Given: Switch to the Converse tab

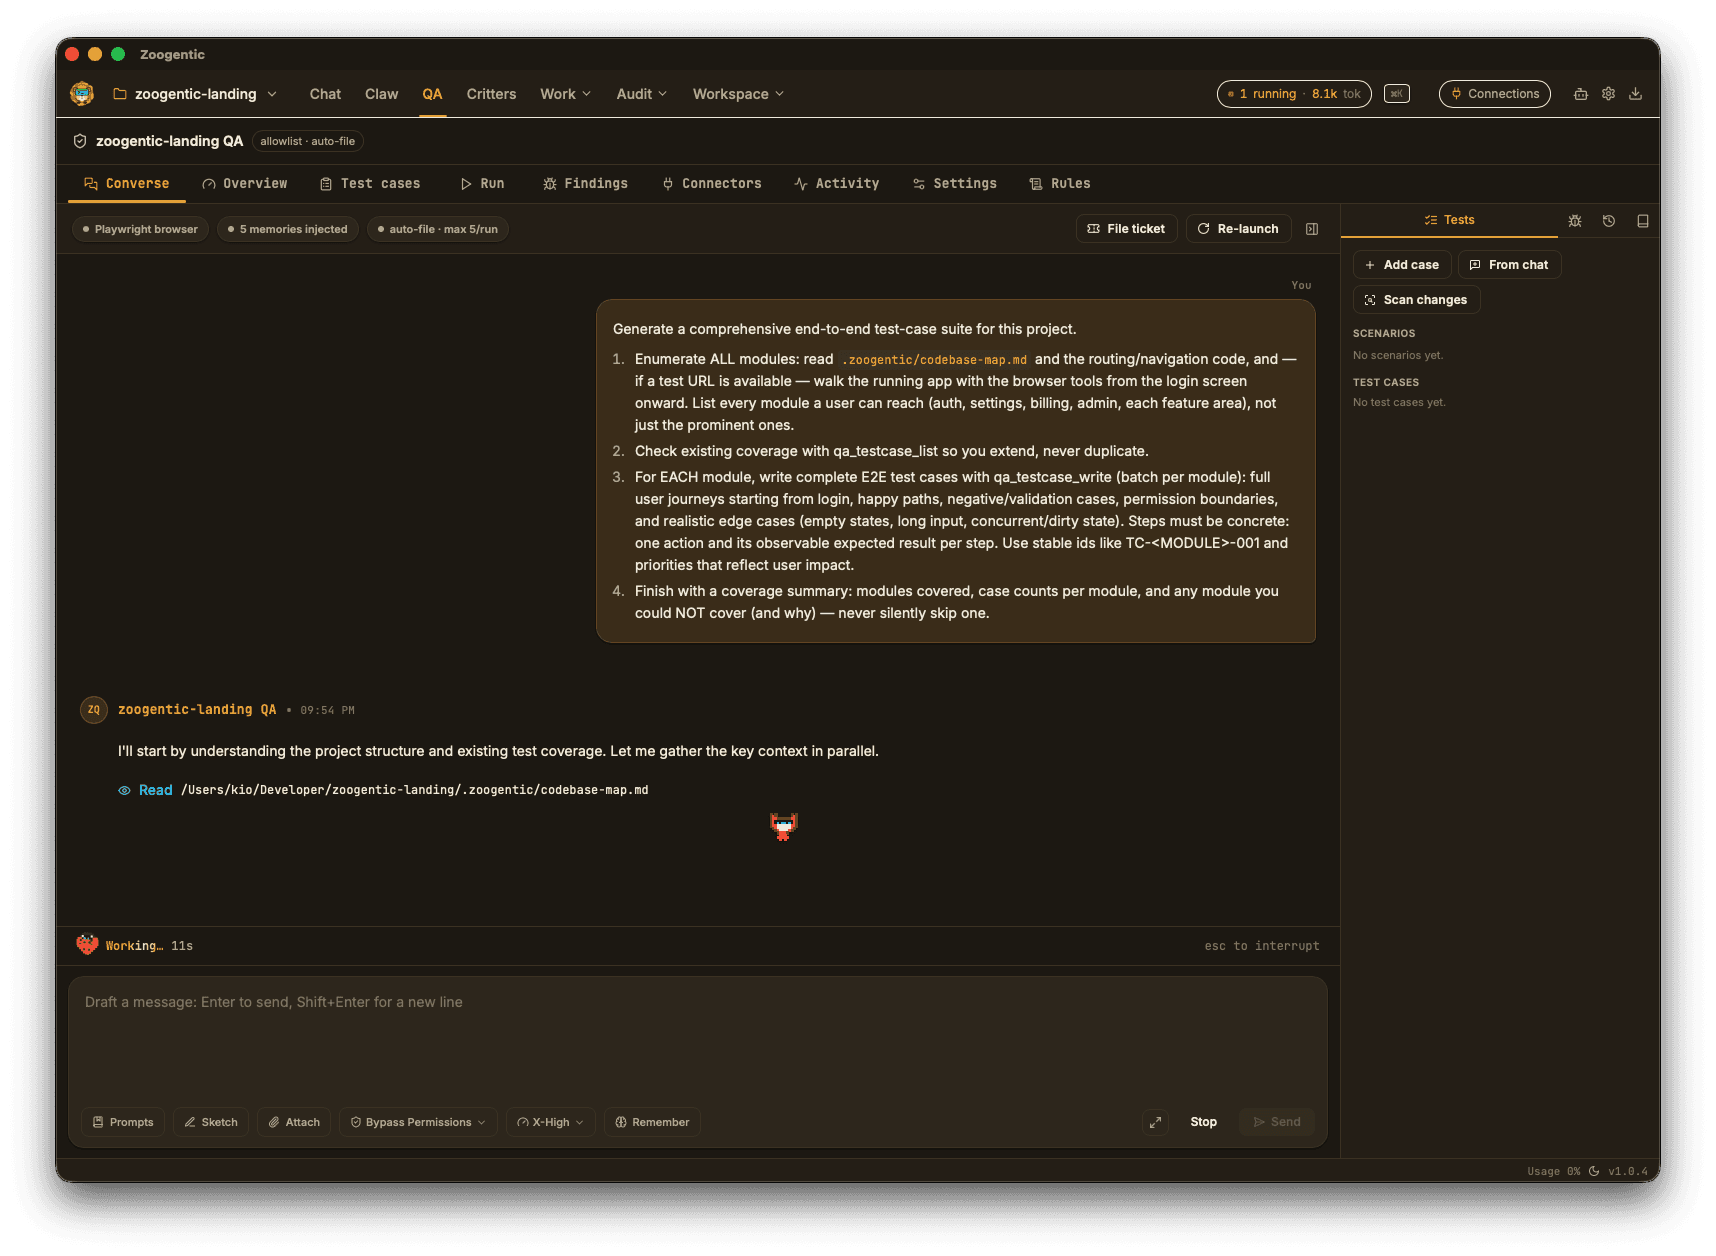Looking at the screenshot, I should [127, 184].
